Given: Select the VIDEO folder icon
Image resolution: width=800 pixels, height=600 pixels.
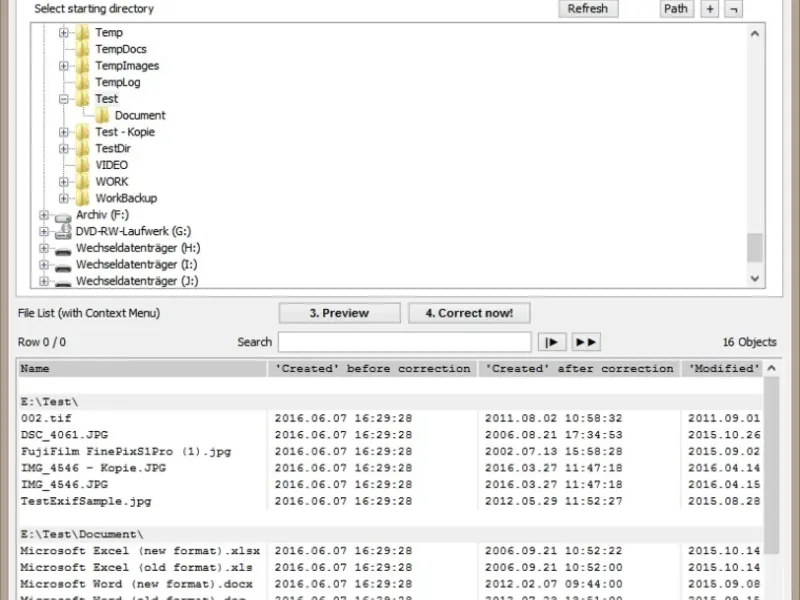Looking at the screenshot, I should pyautogui.click(x=82, y=165).
